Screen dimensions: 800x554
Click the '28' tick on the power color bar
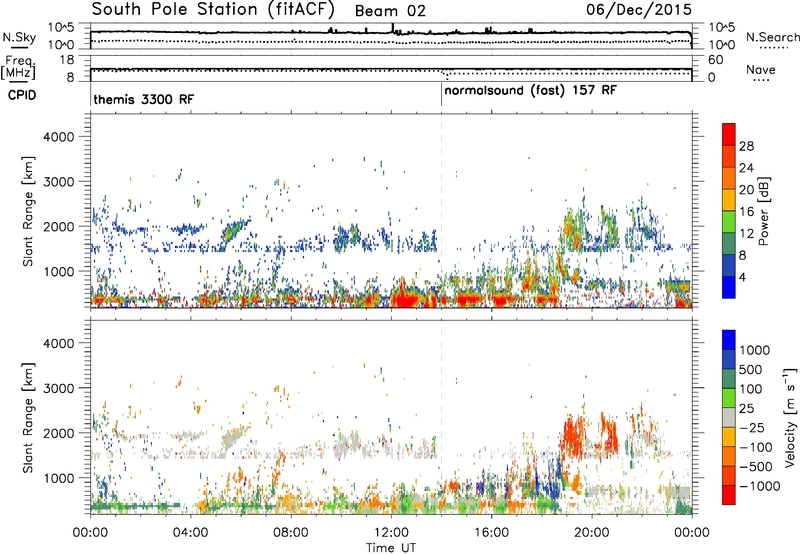746,146
